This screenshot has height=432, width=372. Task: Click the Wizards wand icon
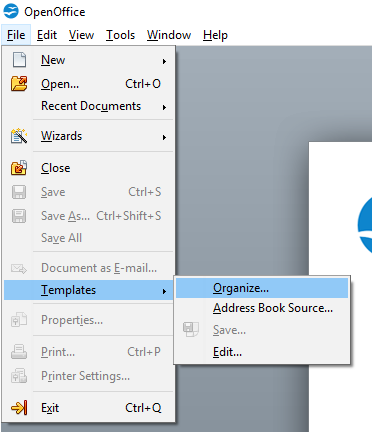(19, 136)
